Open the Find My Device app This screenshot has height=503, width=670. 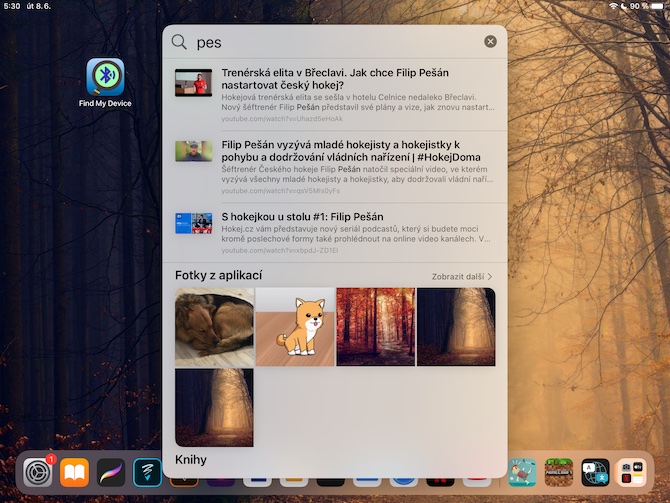105,77
